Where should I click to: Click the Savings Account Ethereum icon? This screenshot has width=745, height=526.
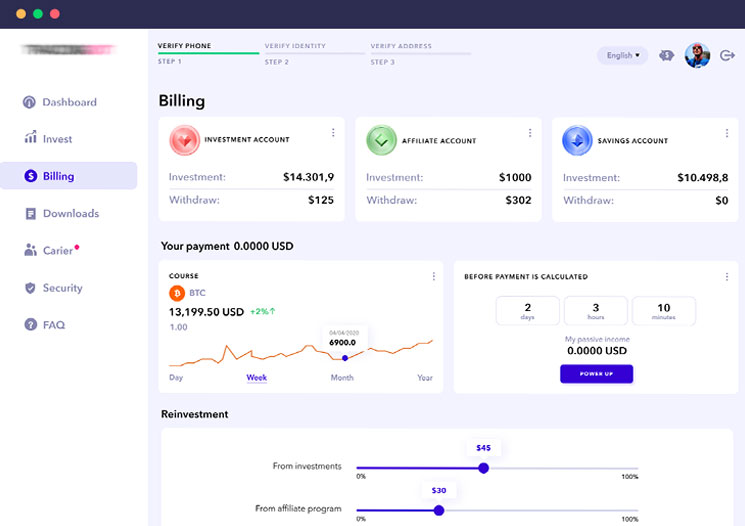[x=576, y=140]
